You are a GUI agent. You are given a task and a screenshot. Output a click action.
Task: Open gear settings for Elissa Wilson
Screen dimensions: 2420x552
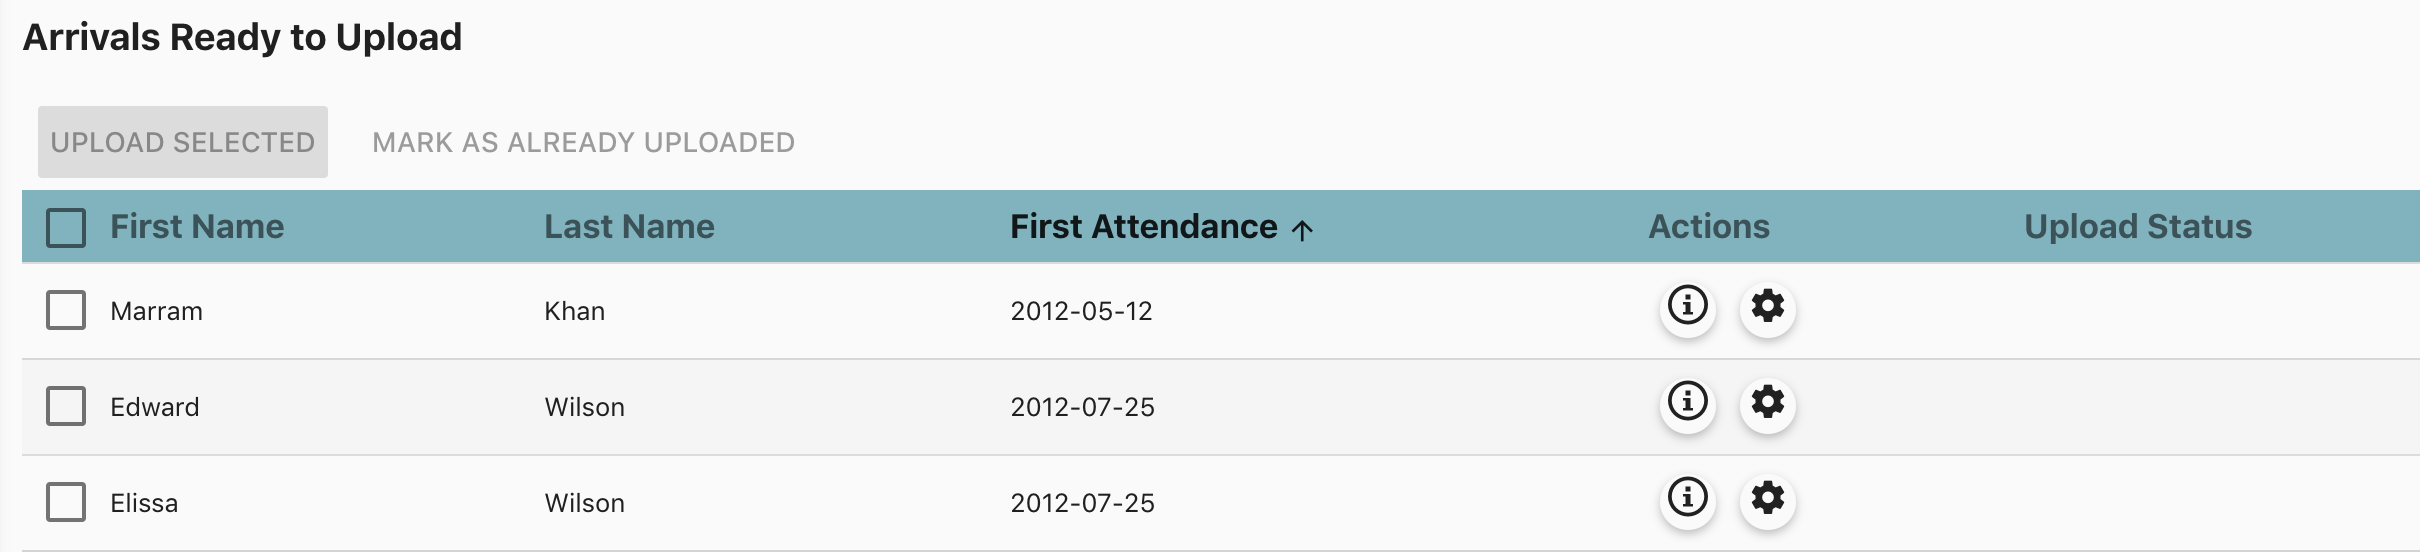click(x=1768, y=498)
